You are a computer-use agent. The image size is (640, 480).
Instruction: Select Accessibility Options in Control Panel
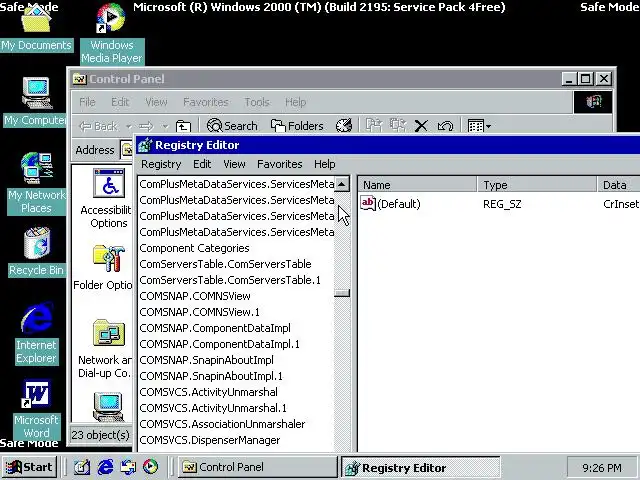coord(109,199)
